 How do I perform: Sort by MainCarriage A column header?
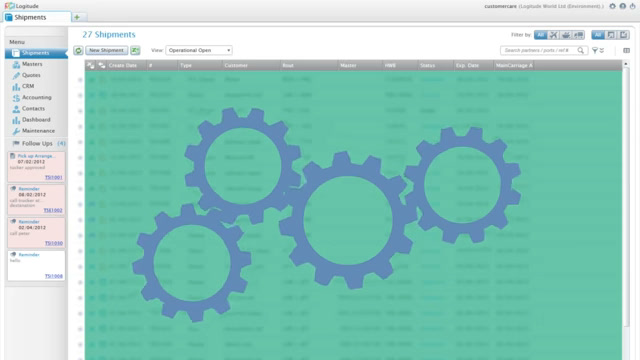tap(513, 65)
